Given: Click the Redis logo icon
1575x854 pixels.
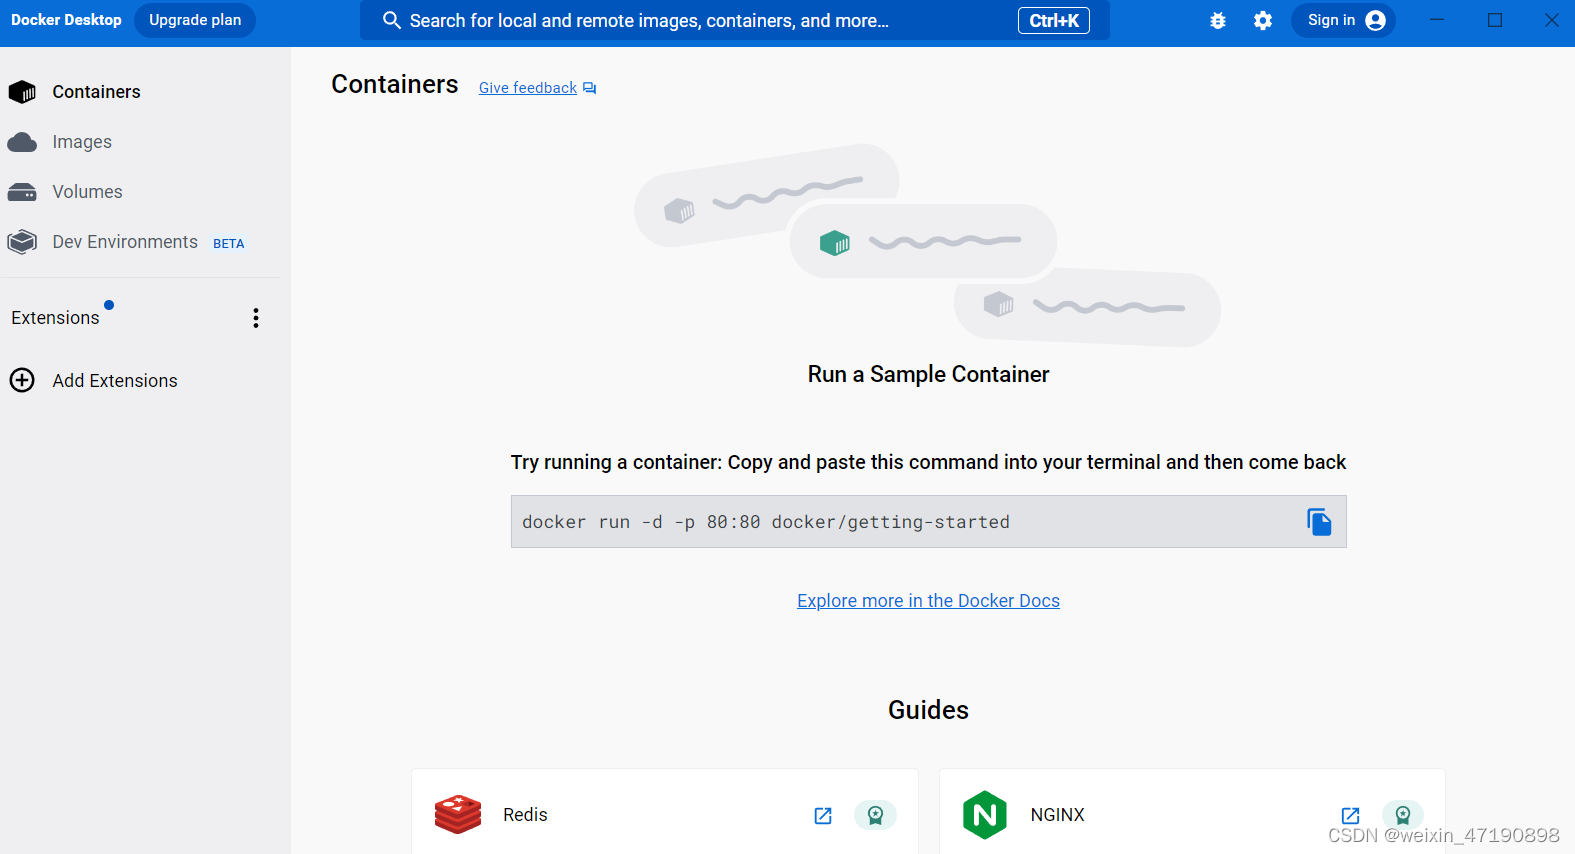Looking at the screenshot, I should (x=458, y=814).
